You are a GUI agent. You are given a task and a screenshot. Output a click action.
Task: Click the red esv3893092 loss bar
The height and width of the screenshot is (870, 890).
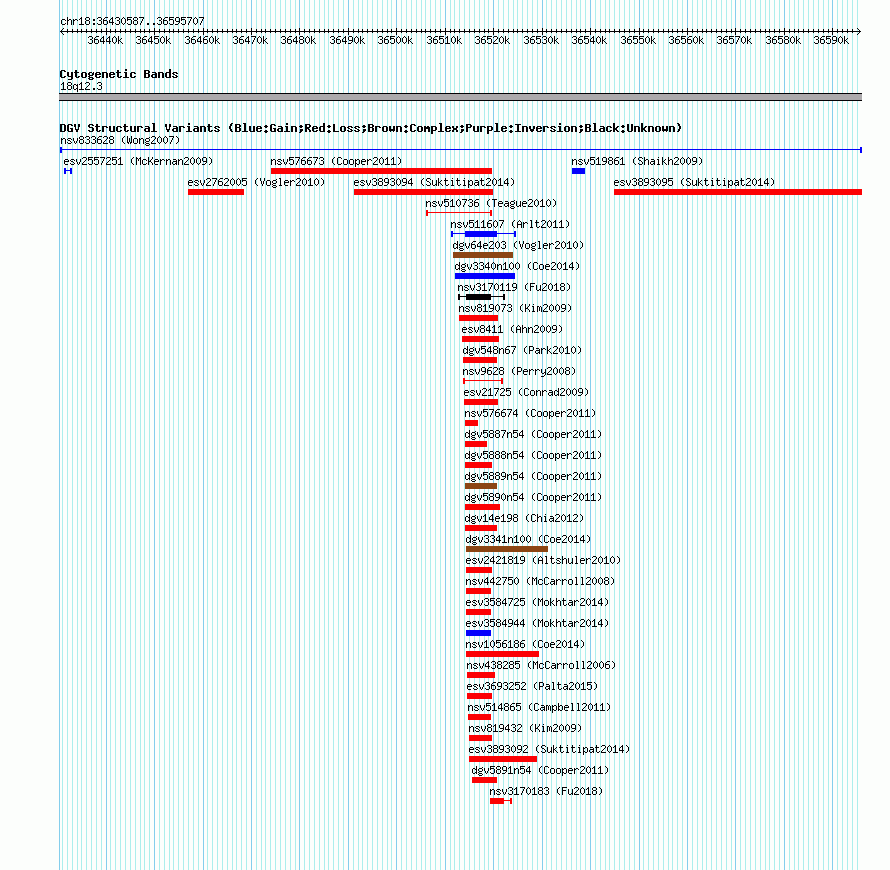[503, 759]
